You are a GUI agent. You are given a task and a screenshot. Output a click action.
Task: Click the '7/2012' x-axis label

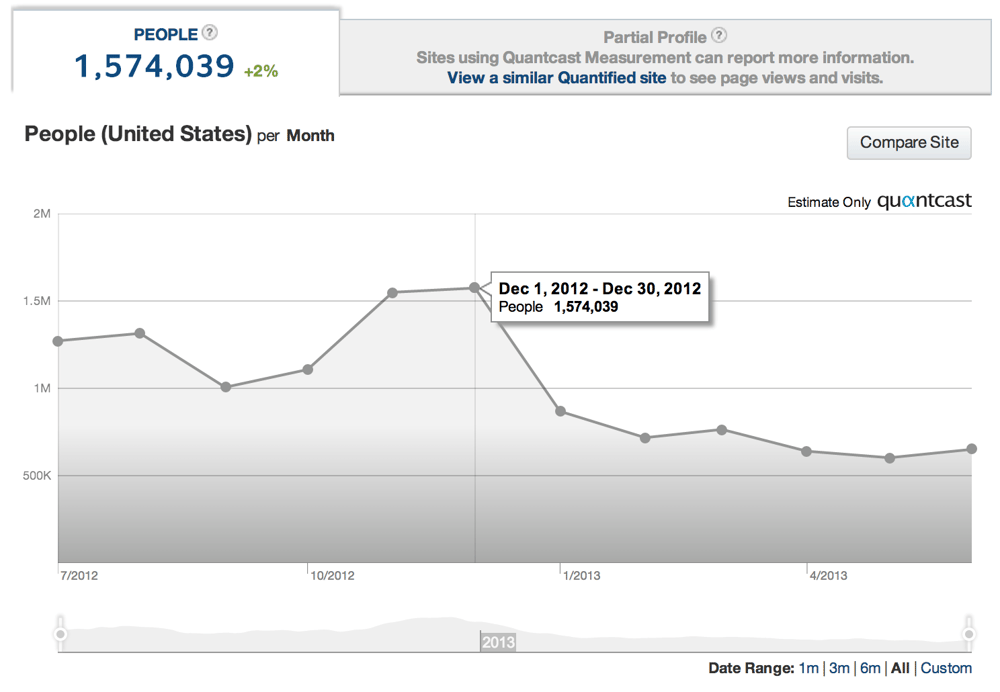(x=79, y=576)
